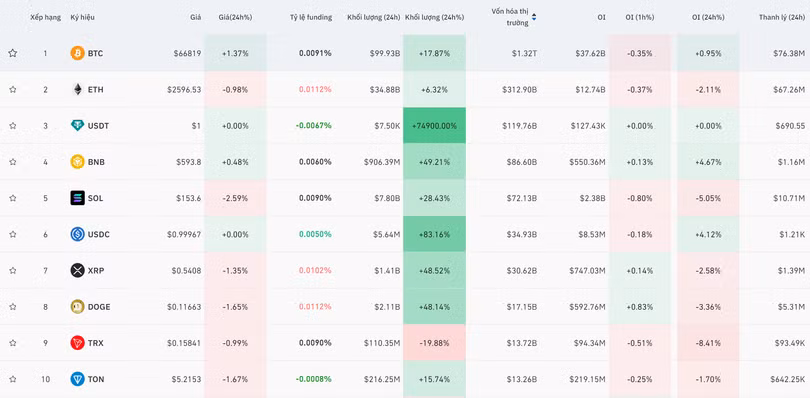This screenshot has height=398, width=810.
Task: Sort by OI column header
Action: point(601,17)
